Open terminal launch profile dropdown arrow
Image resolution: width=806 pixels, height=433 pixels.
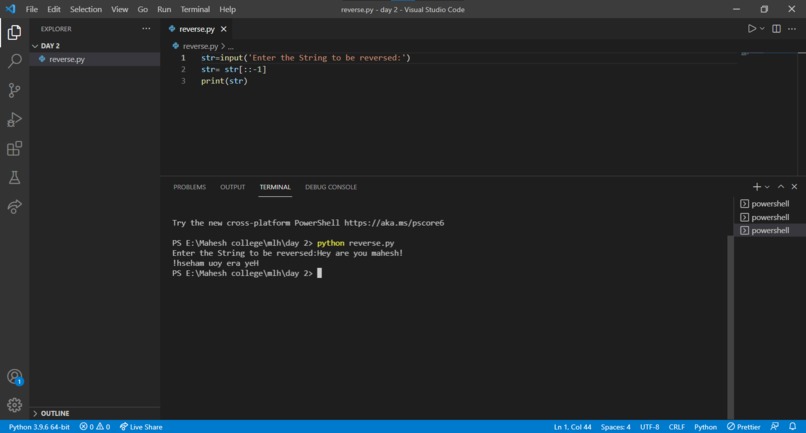point(767,187)
